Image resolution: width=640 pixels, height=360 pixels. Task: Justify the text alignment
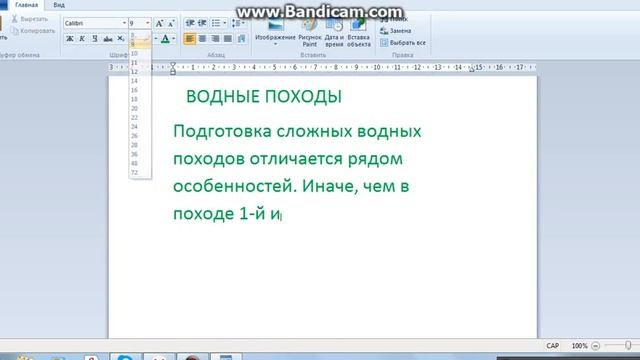coord(228,39)
